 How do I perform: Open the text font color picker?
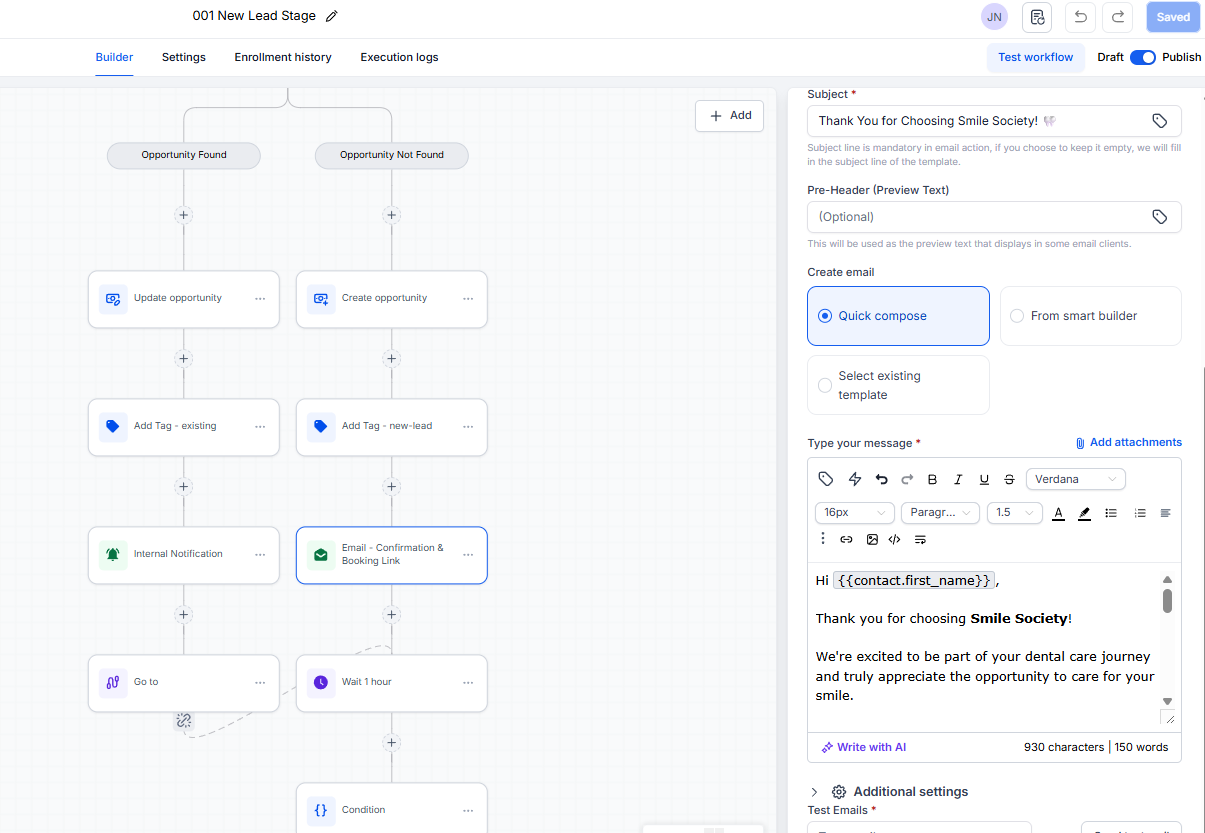[x=1058, y=513]
